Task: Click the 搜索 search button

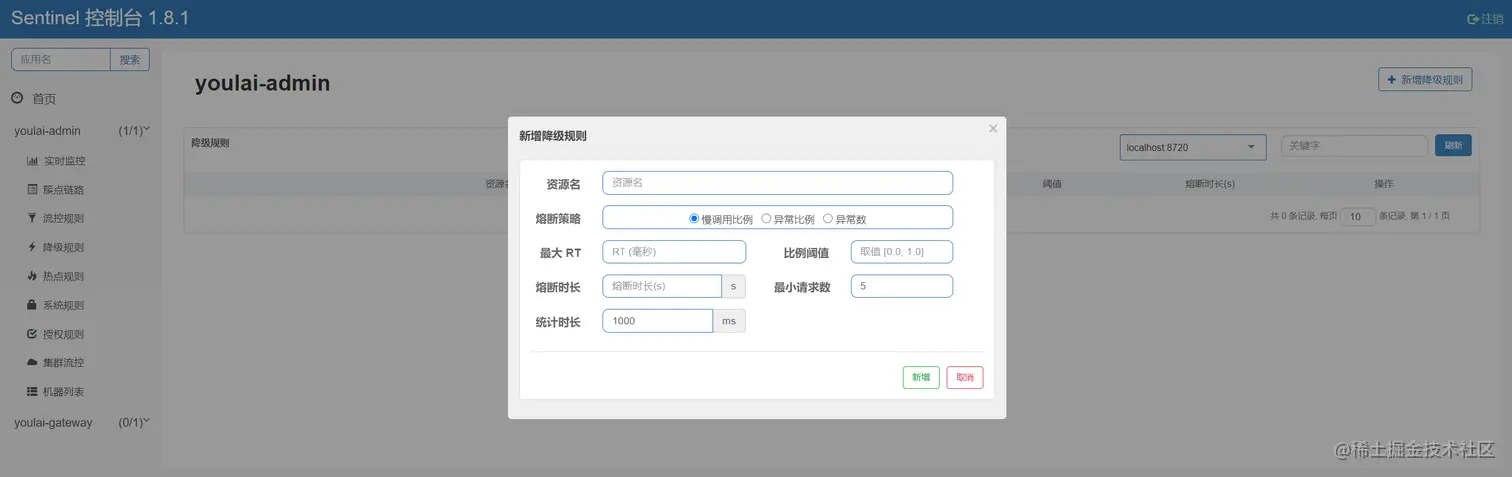Action: [130, 60]
